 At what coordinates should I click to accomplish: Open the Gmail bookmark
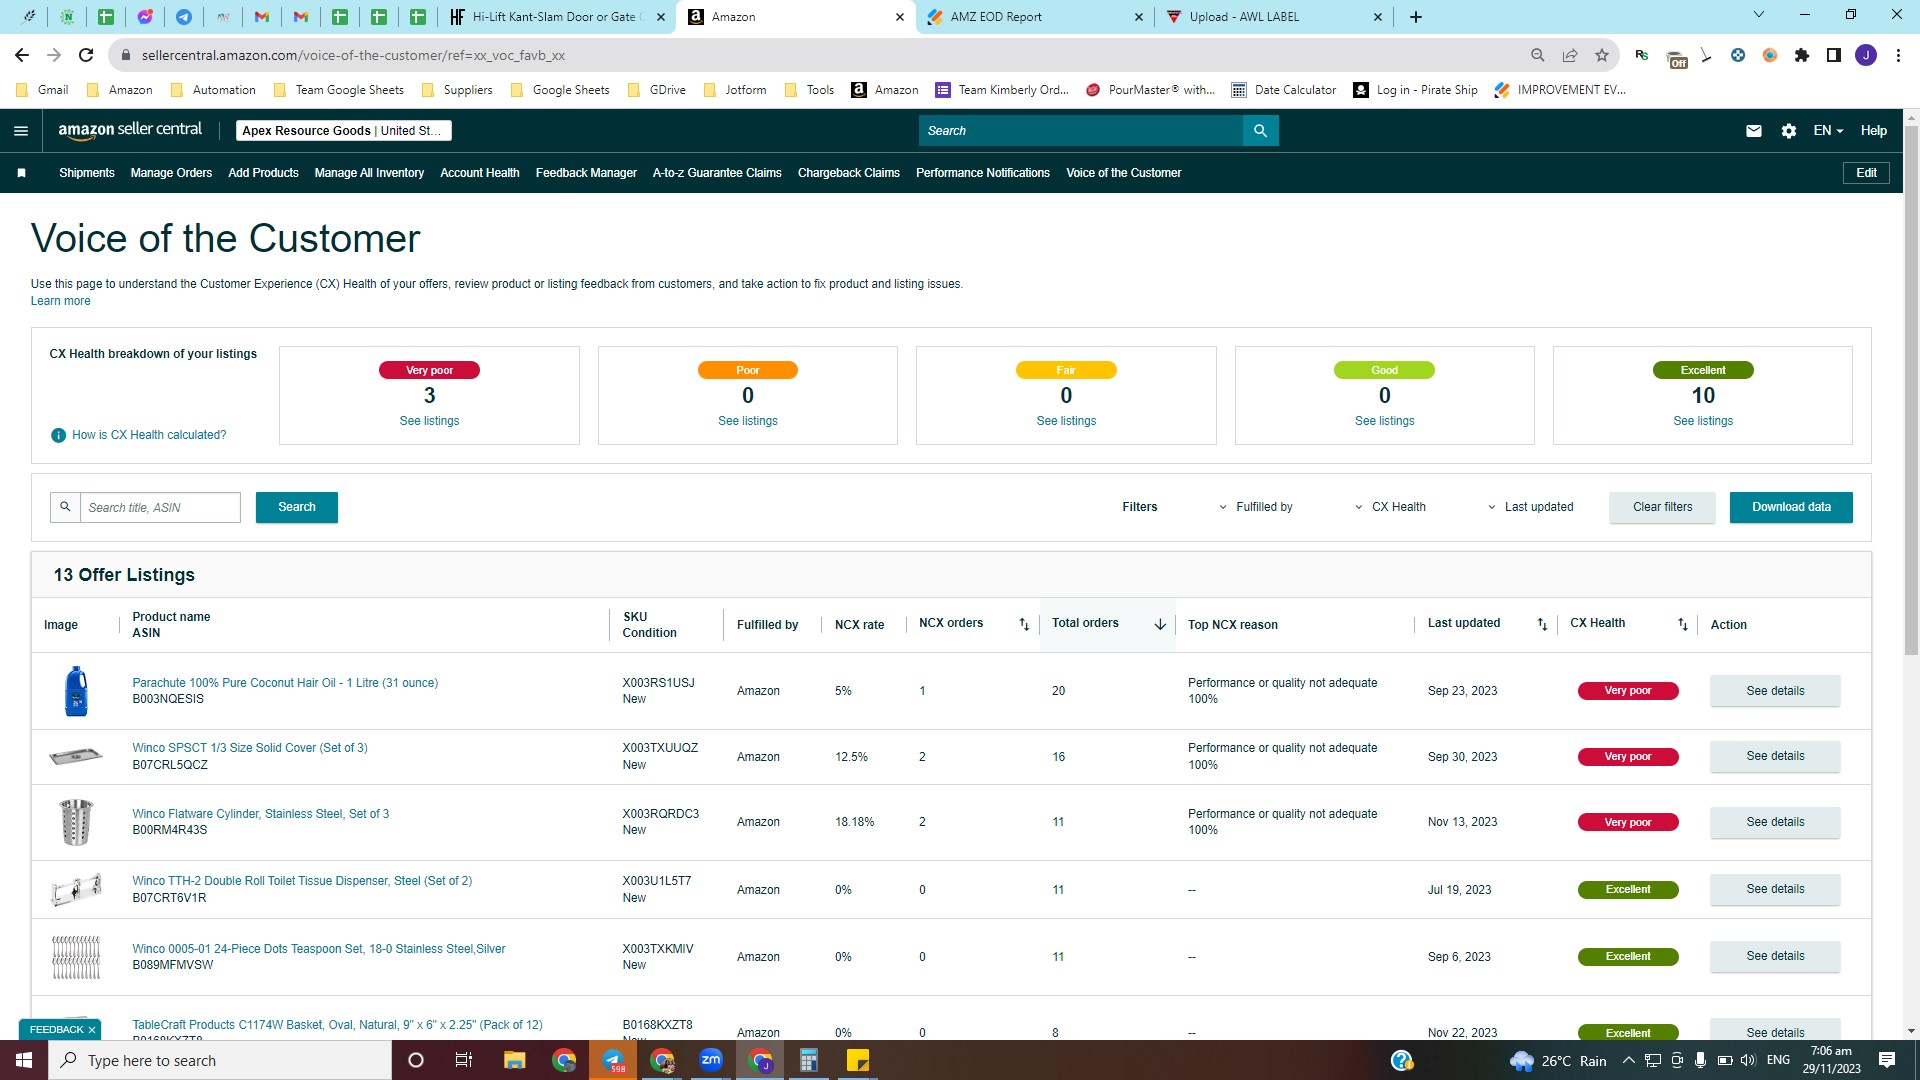pyautogui.click(x=42, y=90)
